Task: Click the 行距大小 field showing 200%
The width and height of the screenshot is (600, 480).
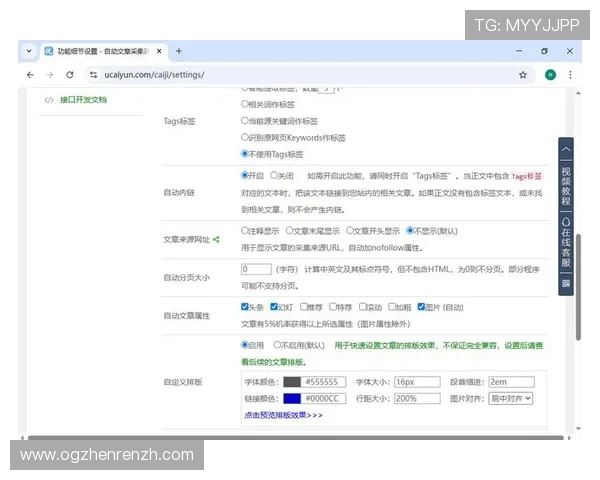Action: pos(417,399)
